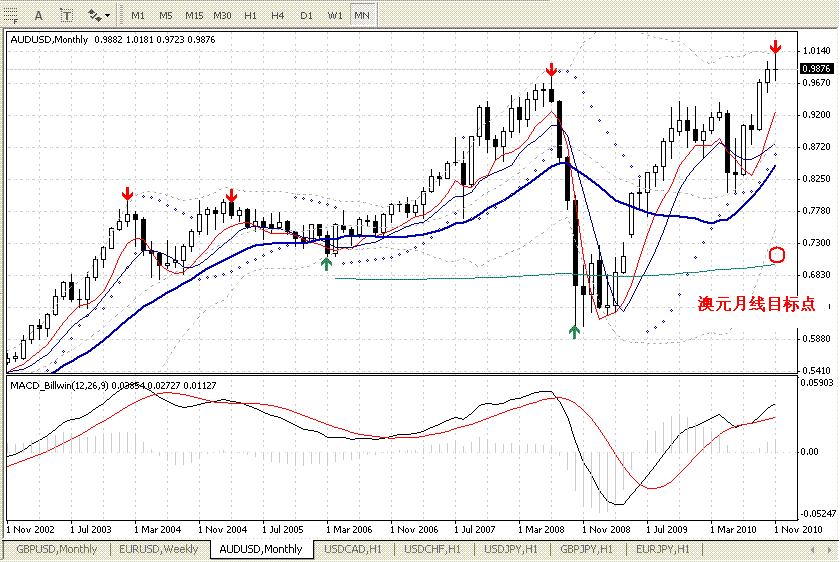Screen dimensions: 840x562
Task: Choose the W1 weekly timeframe
Action: 335,16
